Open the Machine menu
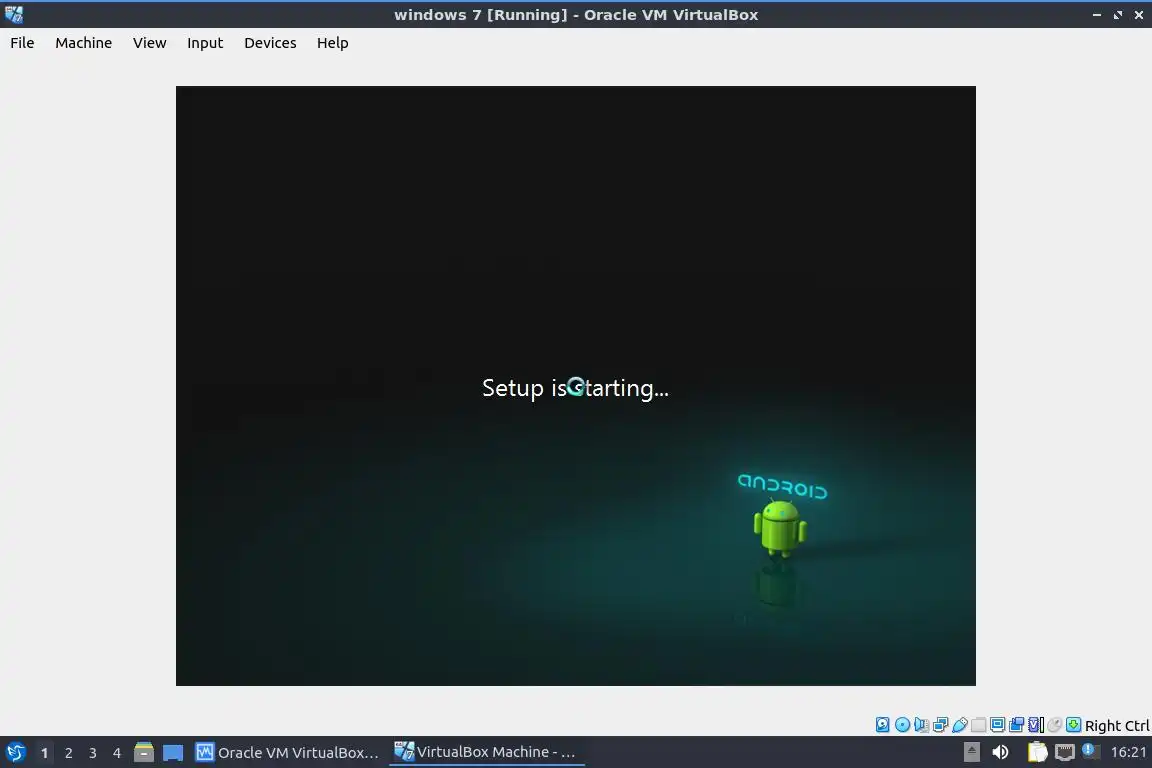1152x768 pixels. click(84, 43)
